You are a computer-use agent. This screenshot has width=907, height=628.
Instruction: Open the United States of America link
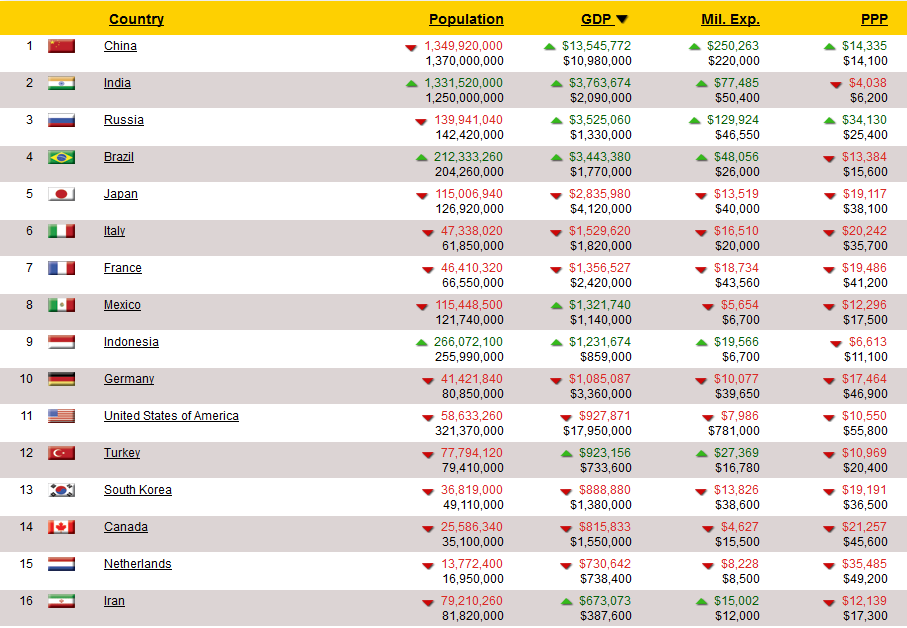(x=171, y=416)
